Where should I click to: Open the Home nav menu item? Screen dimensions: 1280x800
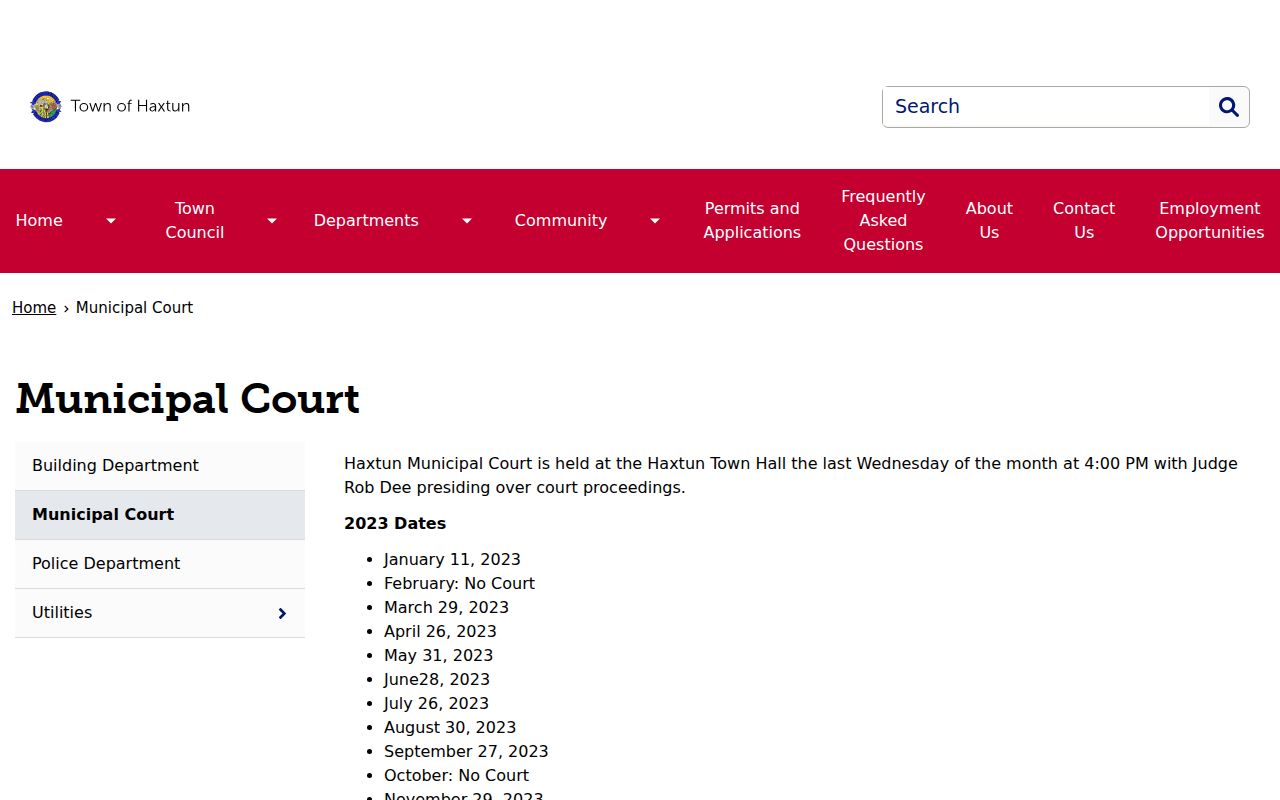tap(39, 221)
